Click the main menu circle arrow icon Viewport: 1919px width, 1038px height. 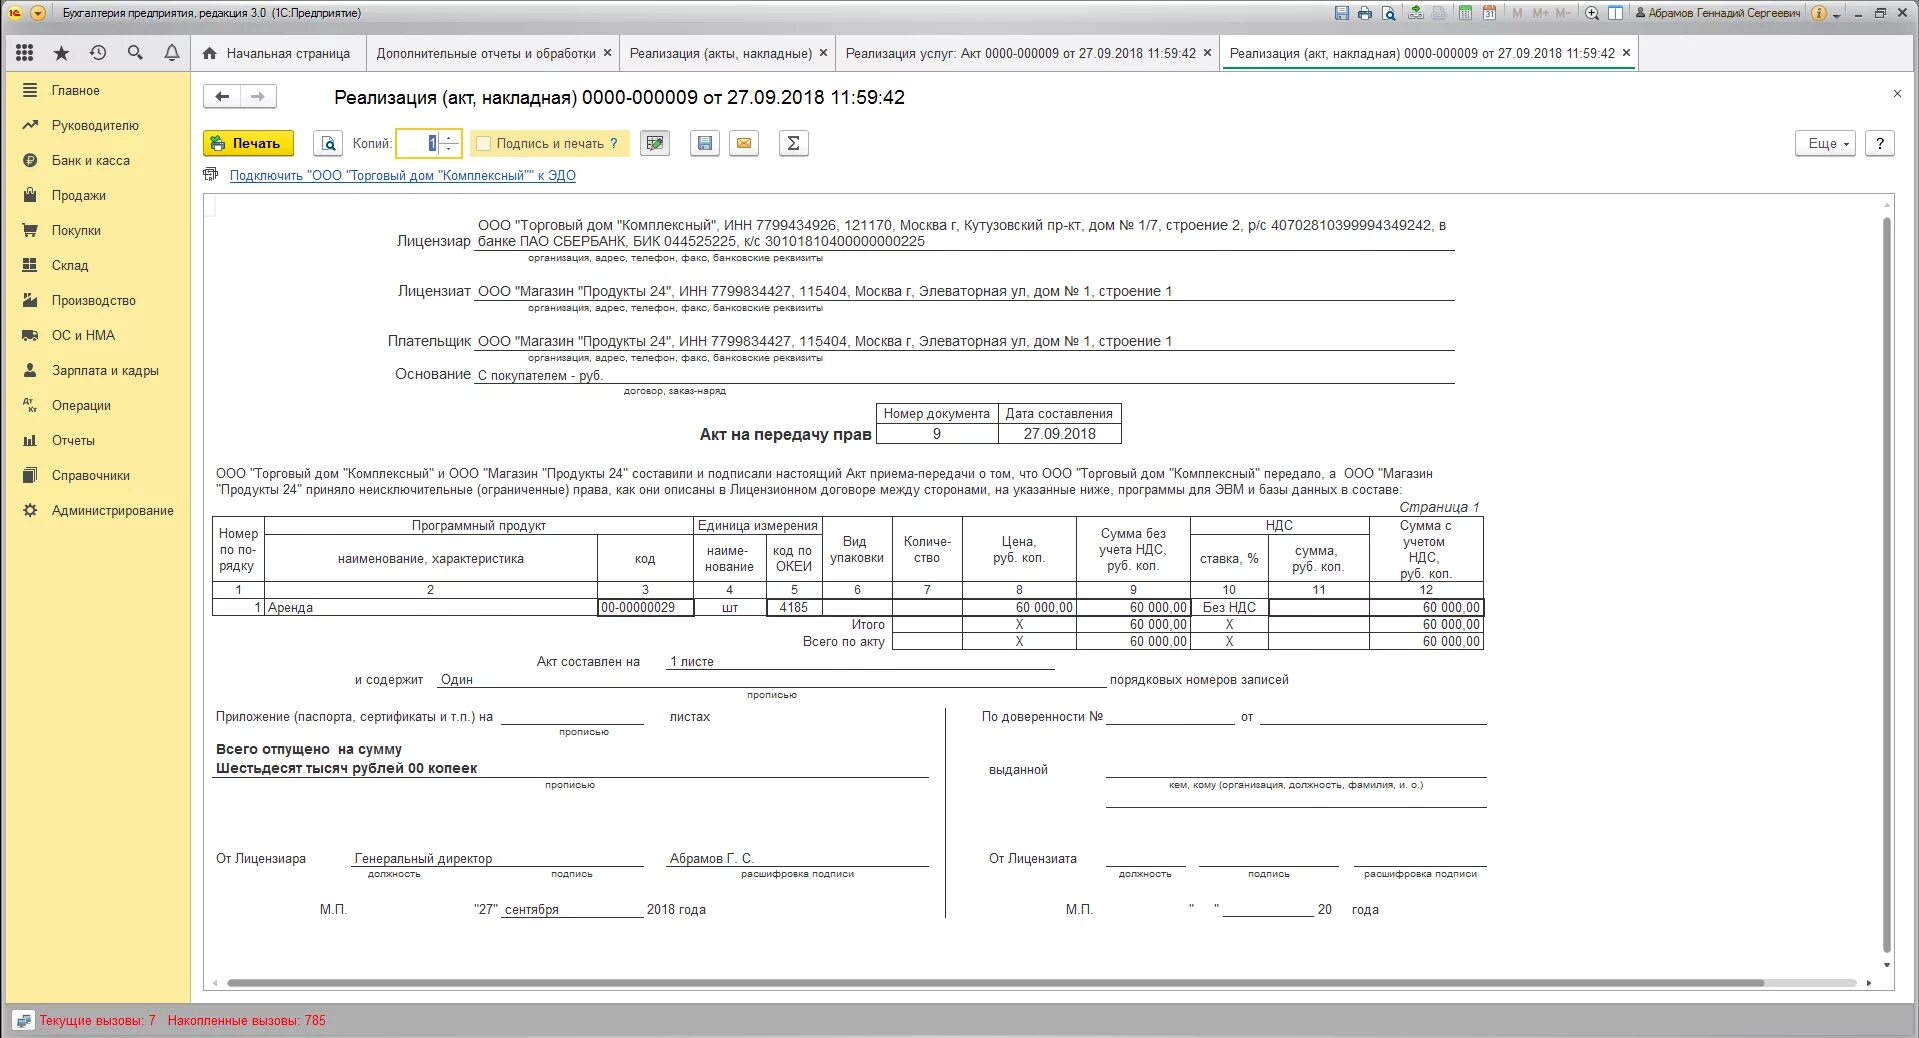[38, 13]
